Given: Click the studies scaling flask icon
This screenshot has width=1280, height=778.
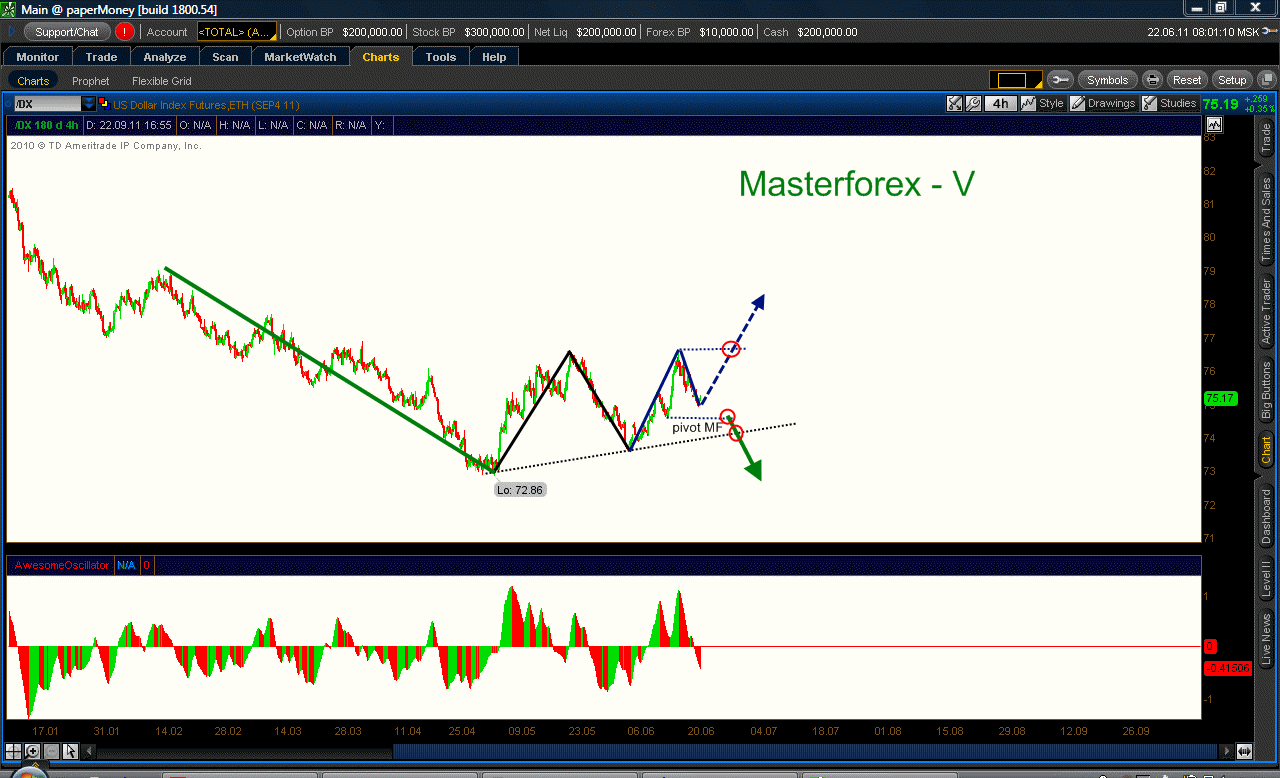Looking at the screenshot, I should click(954, 103).
